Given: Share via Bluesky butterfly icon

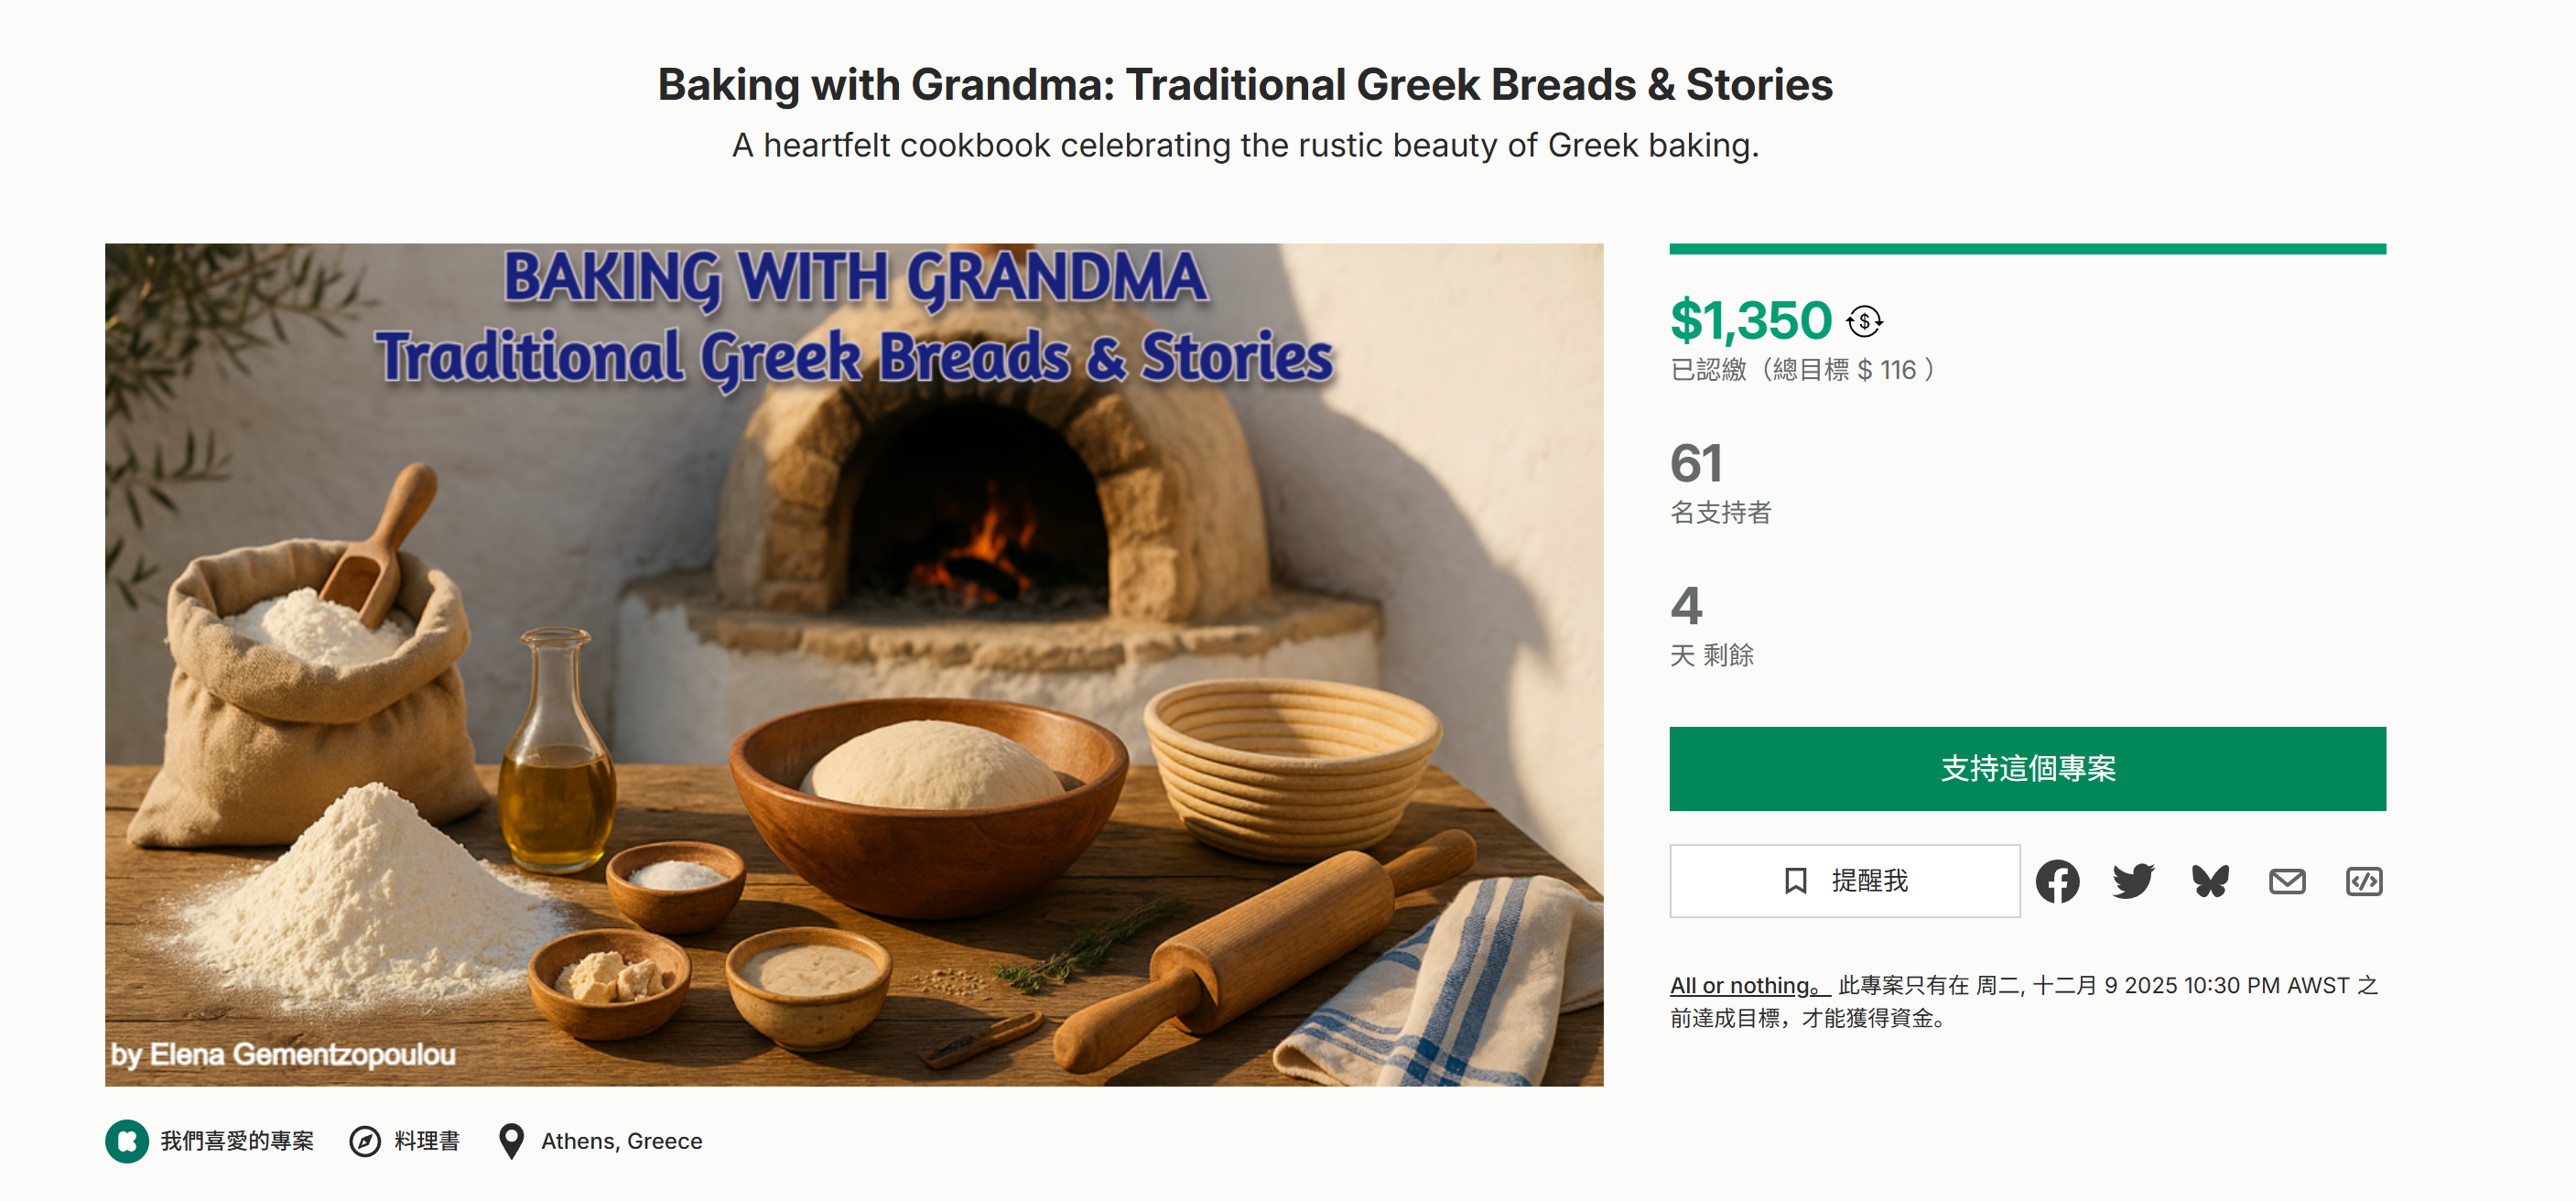Looking at the screenshot, I should point(2210,881).
